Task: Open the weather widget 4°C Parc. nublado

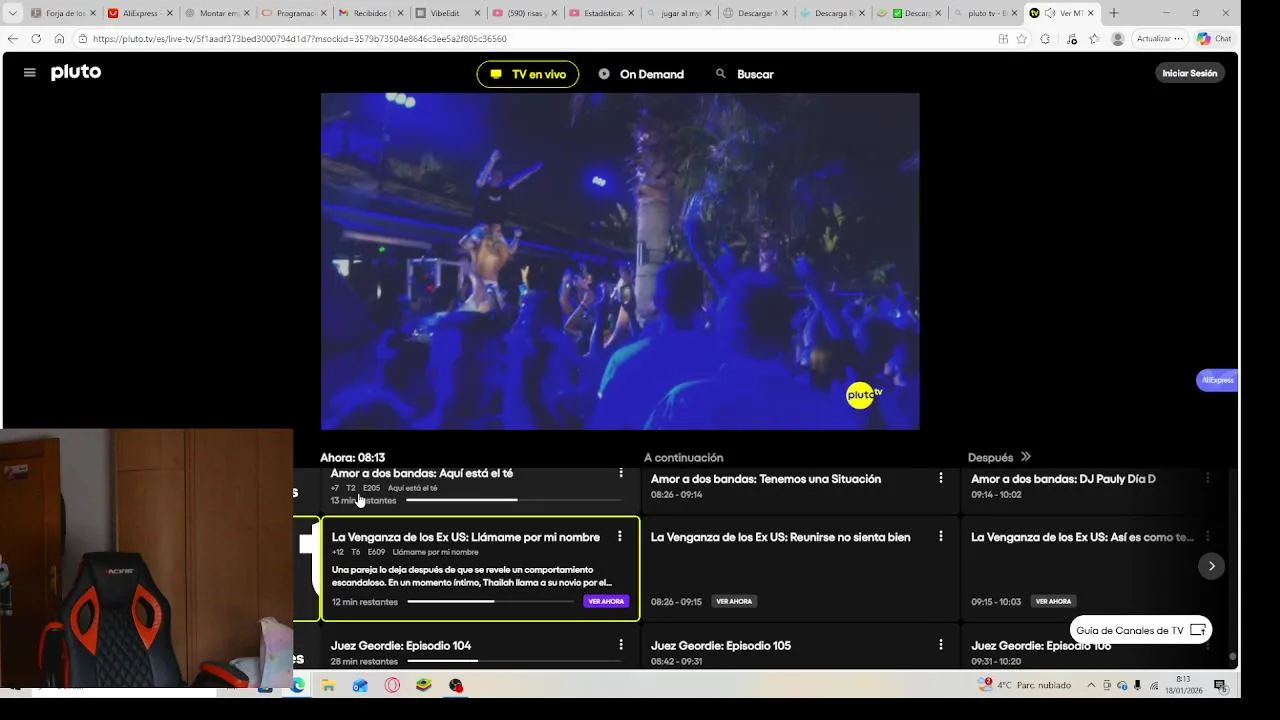Action: [1024, 685]
